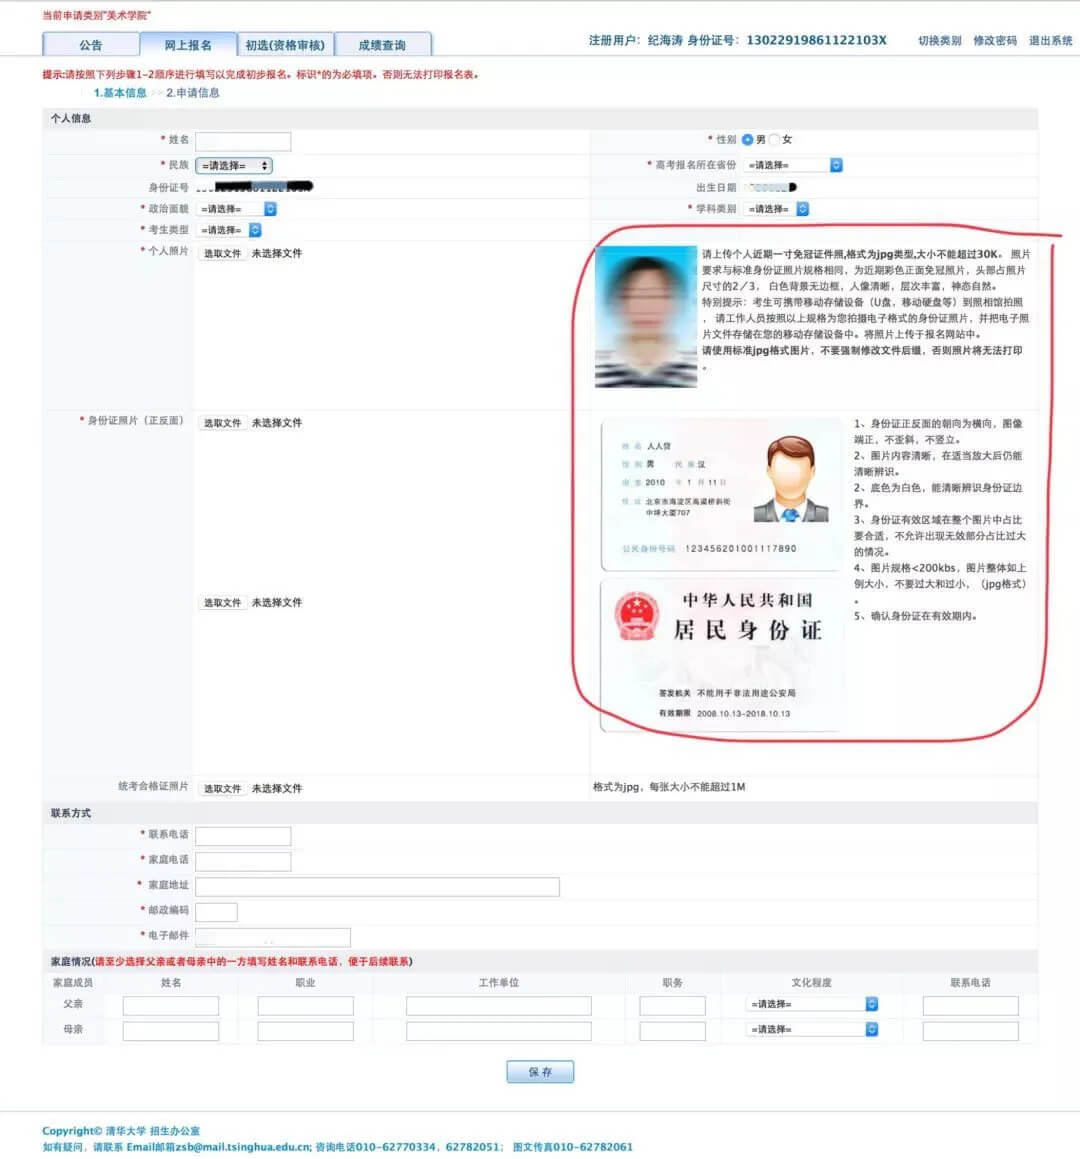Click 选取文件 for 个人照片
Screen dimensions: 1080x1159
click(222, 254)
